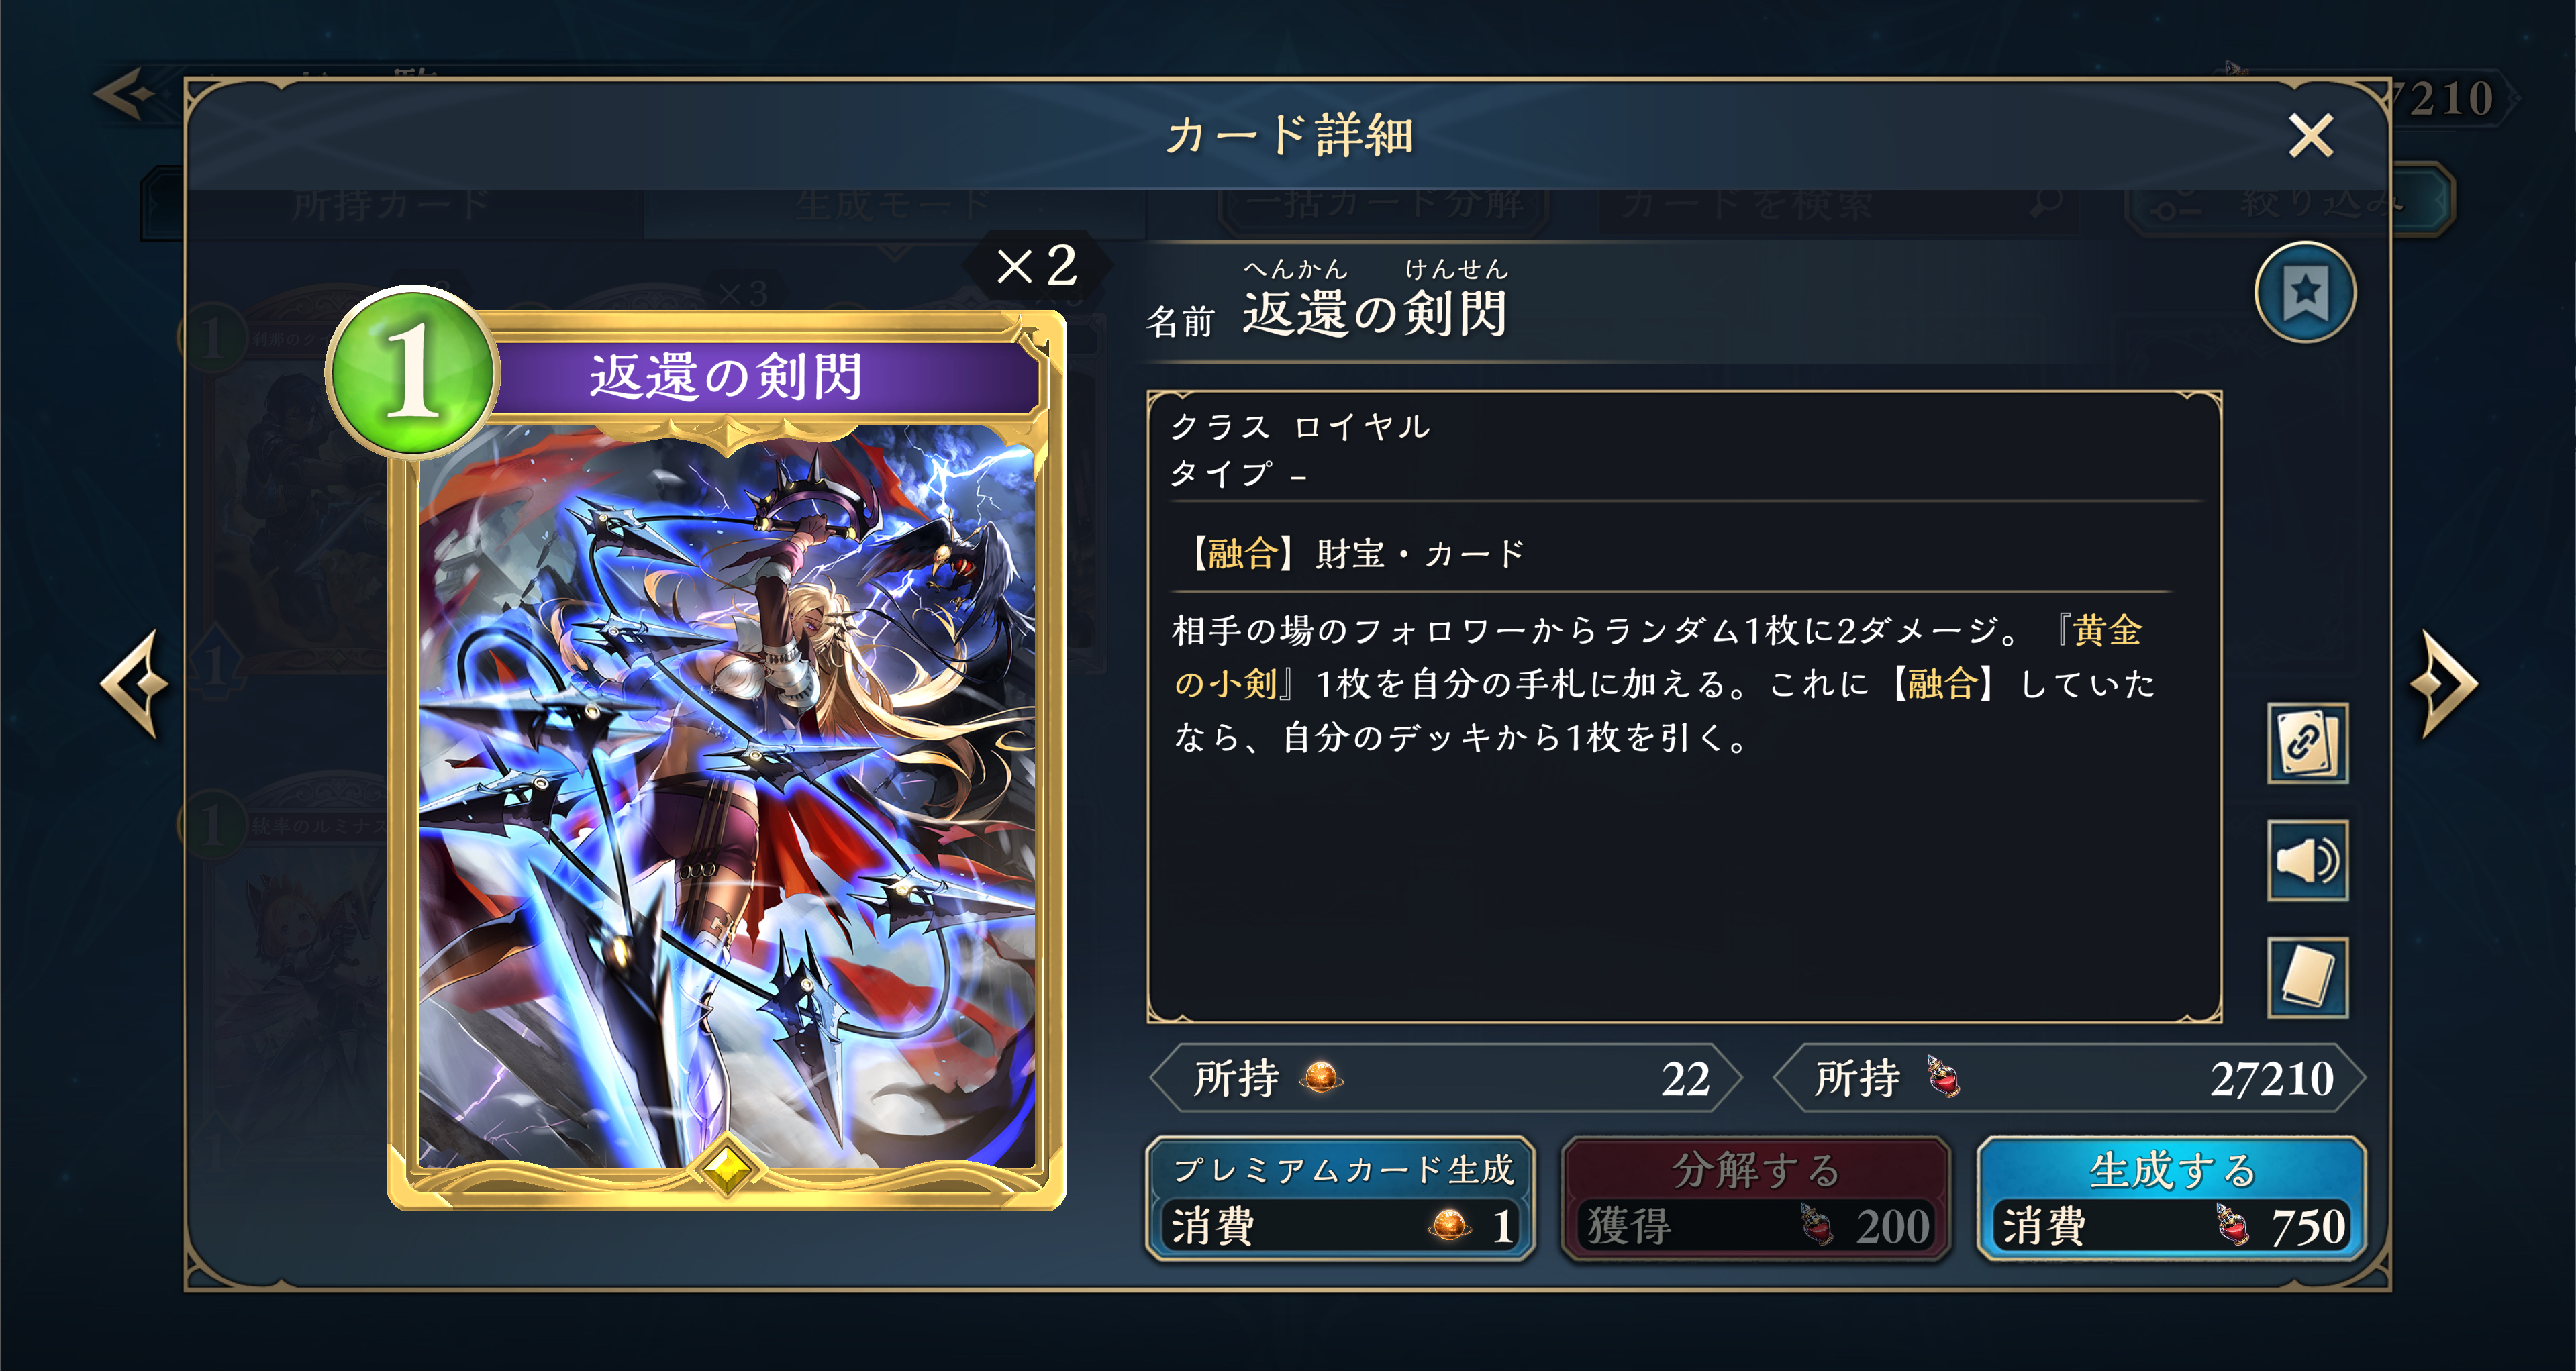Click the yellow rarity gem on card

click(727, 1167)
